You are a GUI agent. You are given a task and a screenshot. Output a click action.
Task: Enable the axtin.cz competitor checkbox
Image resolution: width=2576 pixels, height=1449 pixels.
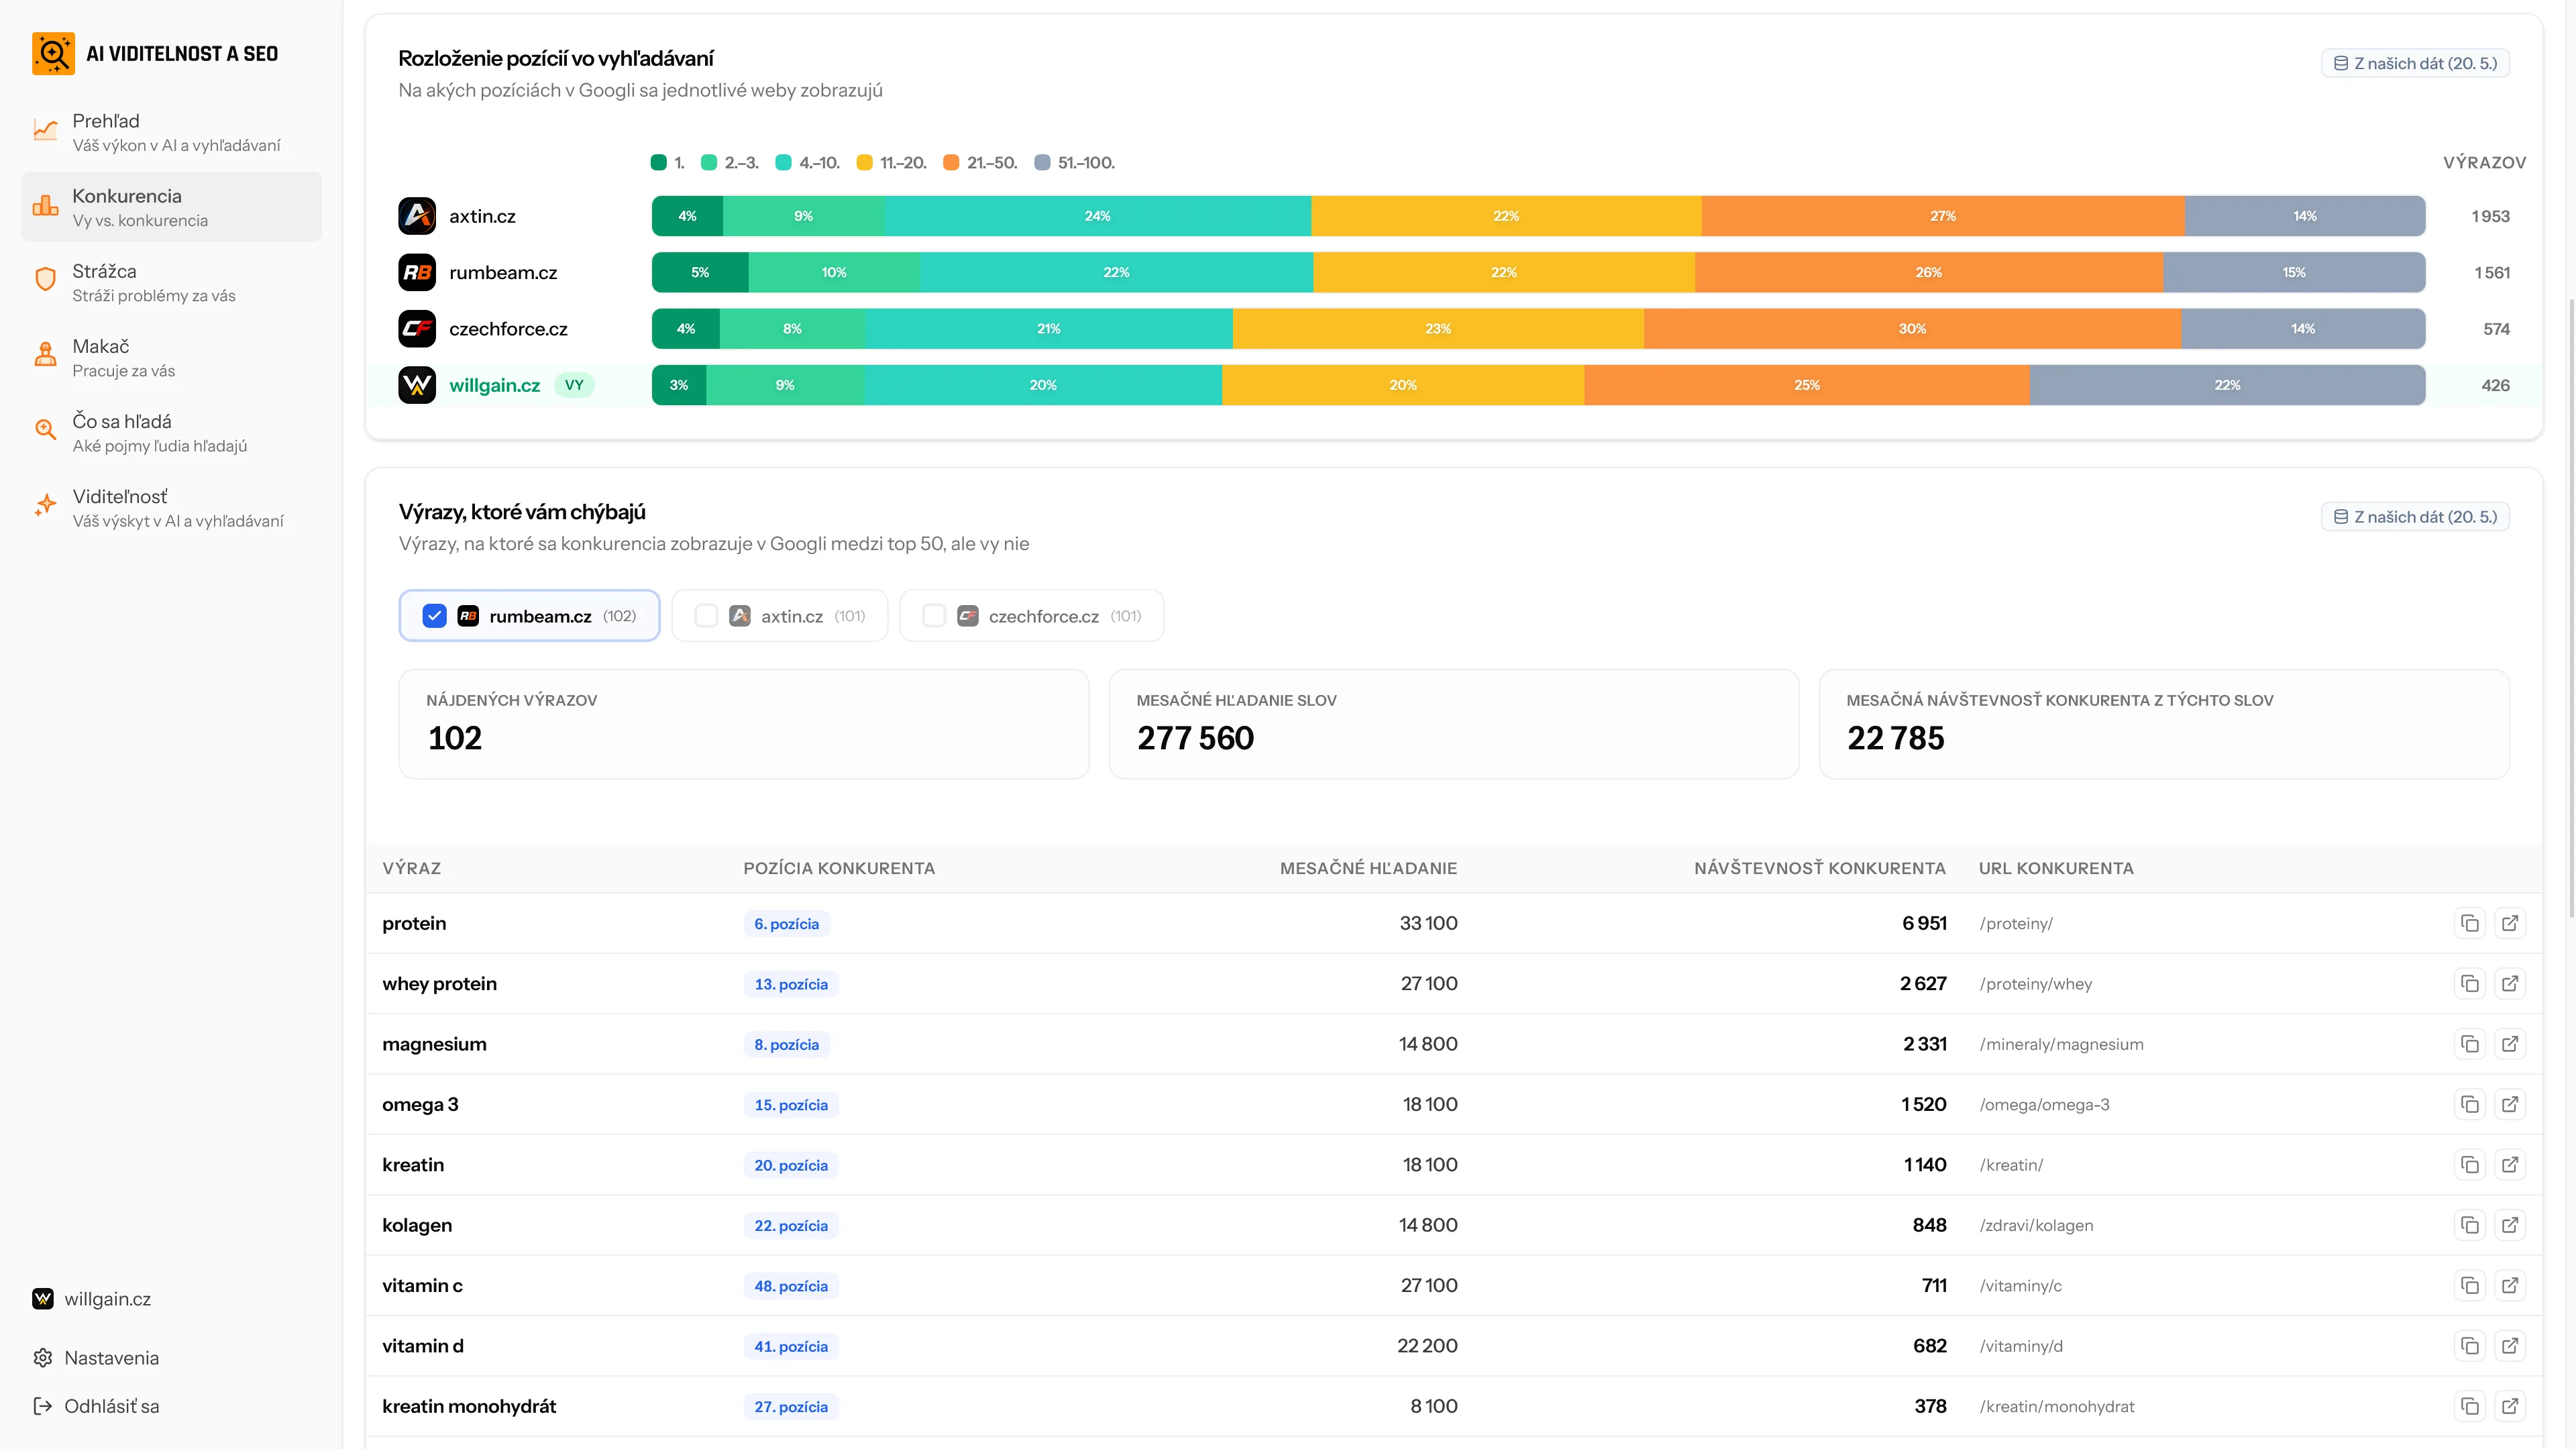click(x=706, y=616)
